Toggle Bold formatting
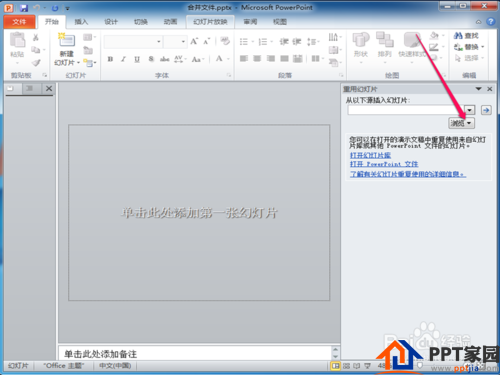 110,59
